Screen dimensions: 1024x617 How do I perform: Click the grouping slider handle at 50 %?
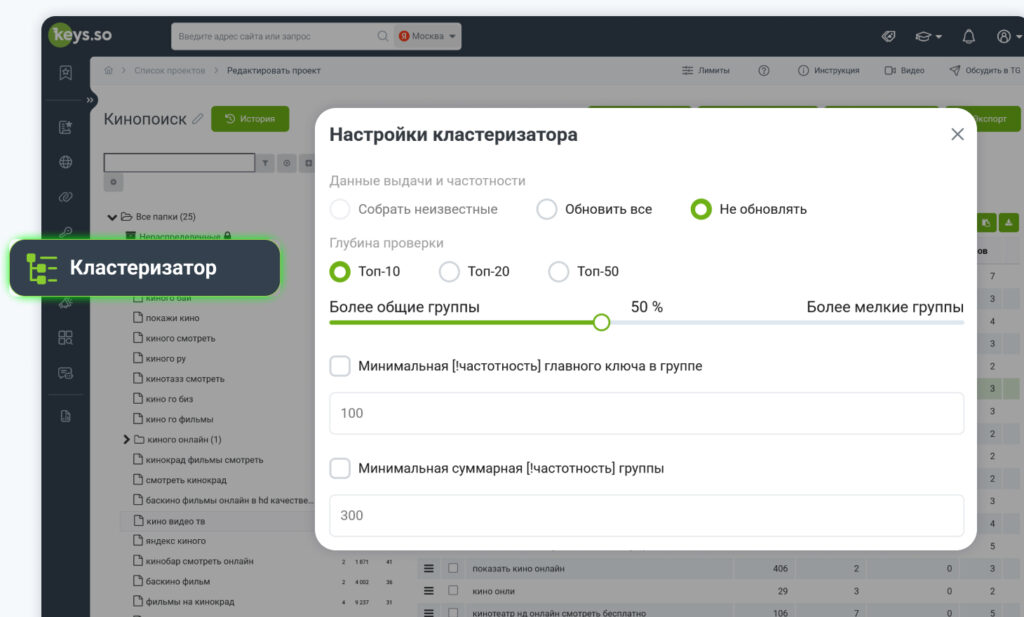[601, 322]
